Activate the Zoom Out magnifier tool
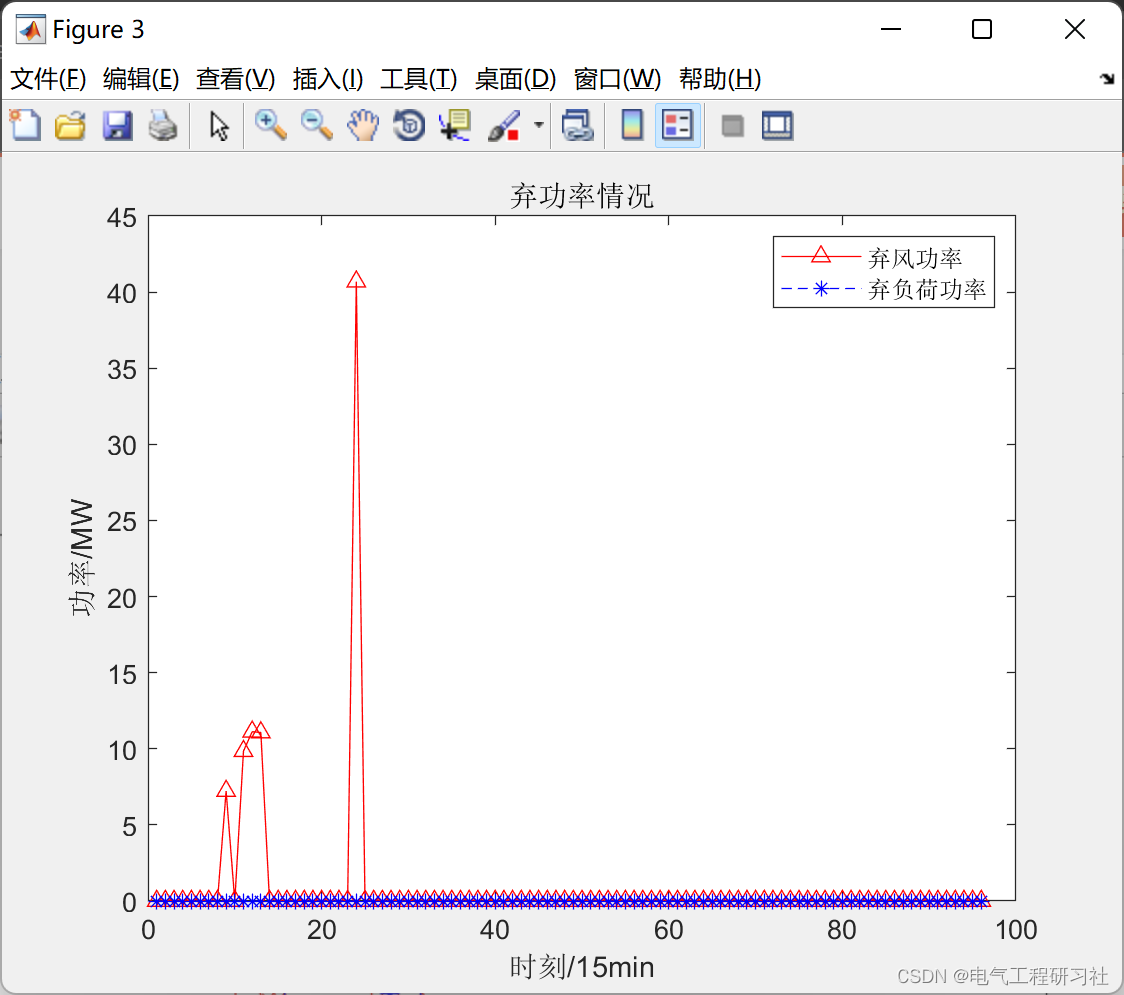This screenshot has width=1124, height=995. 317,125
